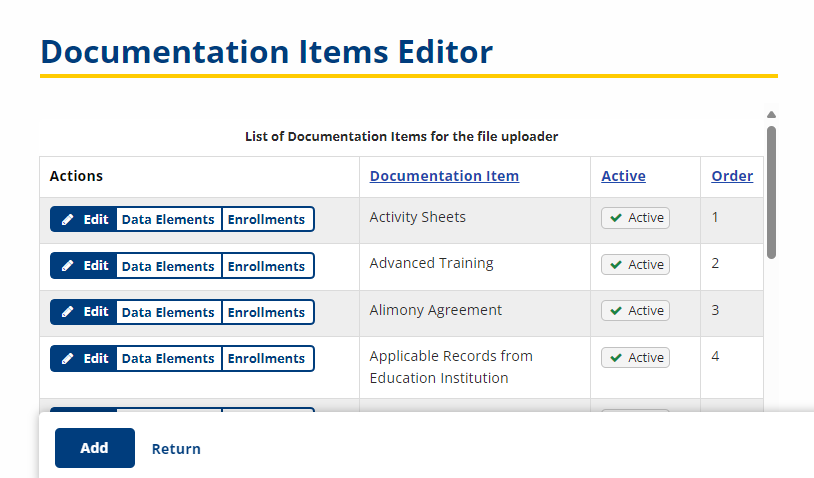The width and height of the screenshot is (814, 478).
Task: Open Enrollments for Activity Sheets
Action: tap(267, 220)
